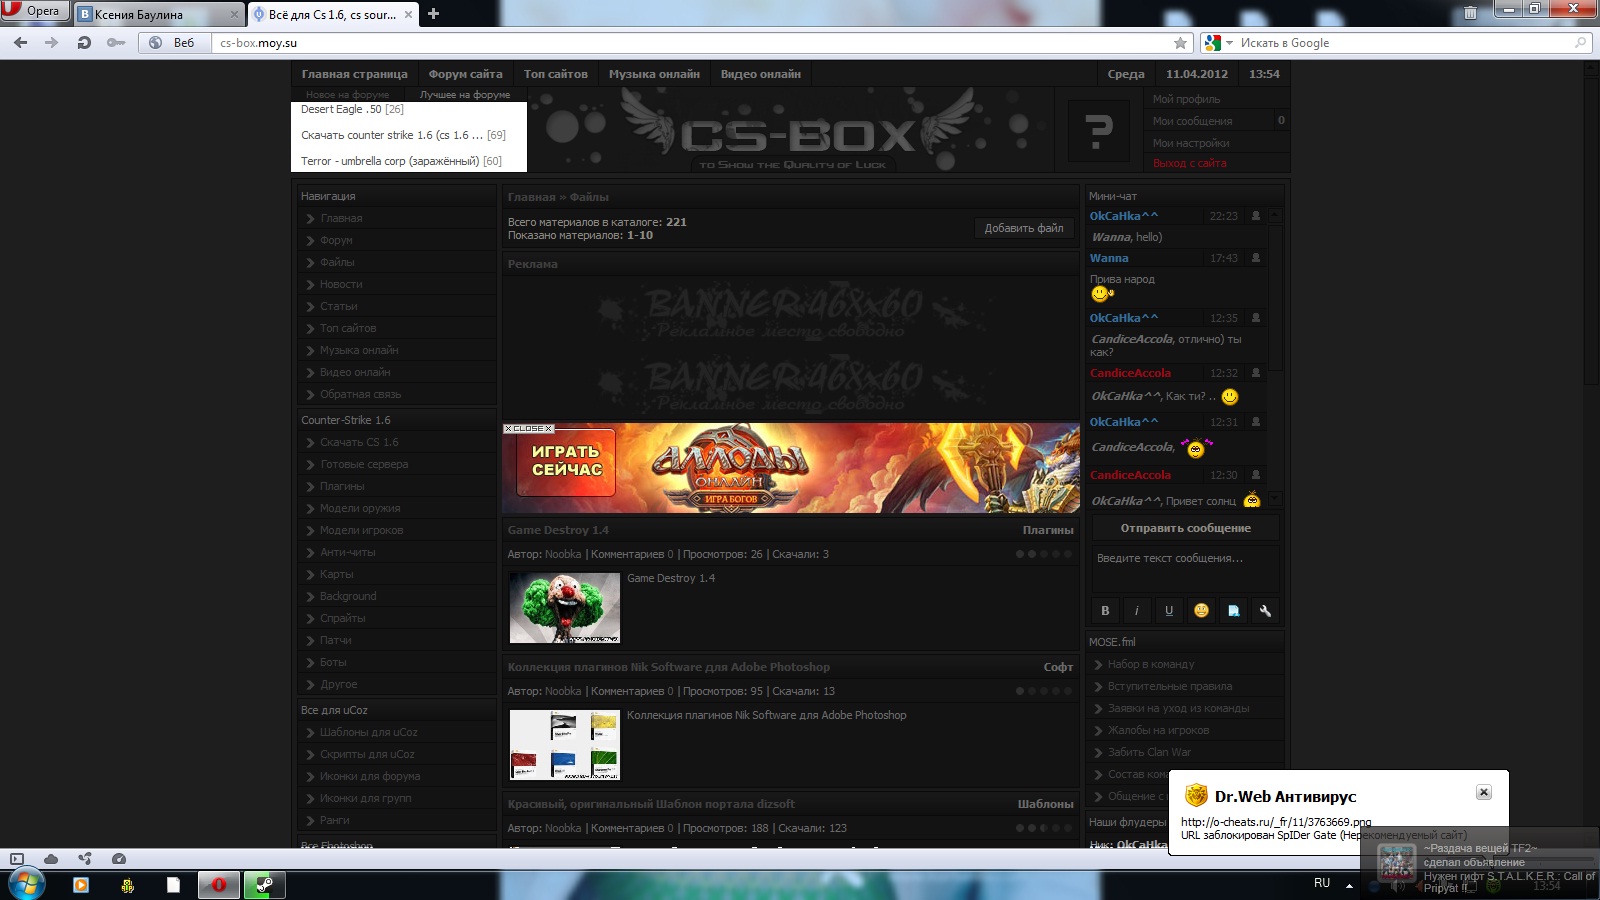Click the Opera Turbo gauge icon
Viewport: 1600px width, 900px height.
point(119,859)
